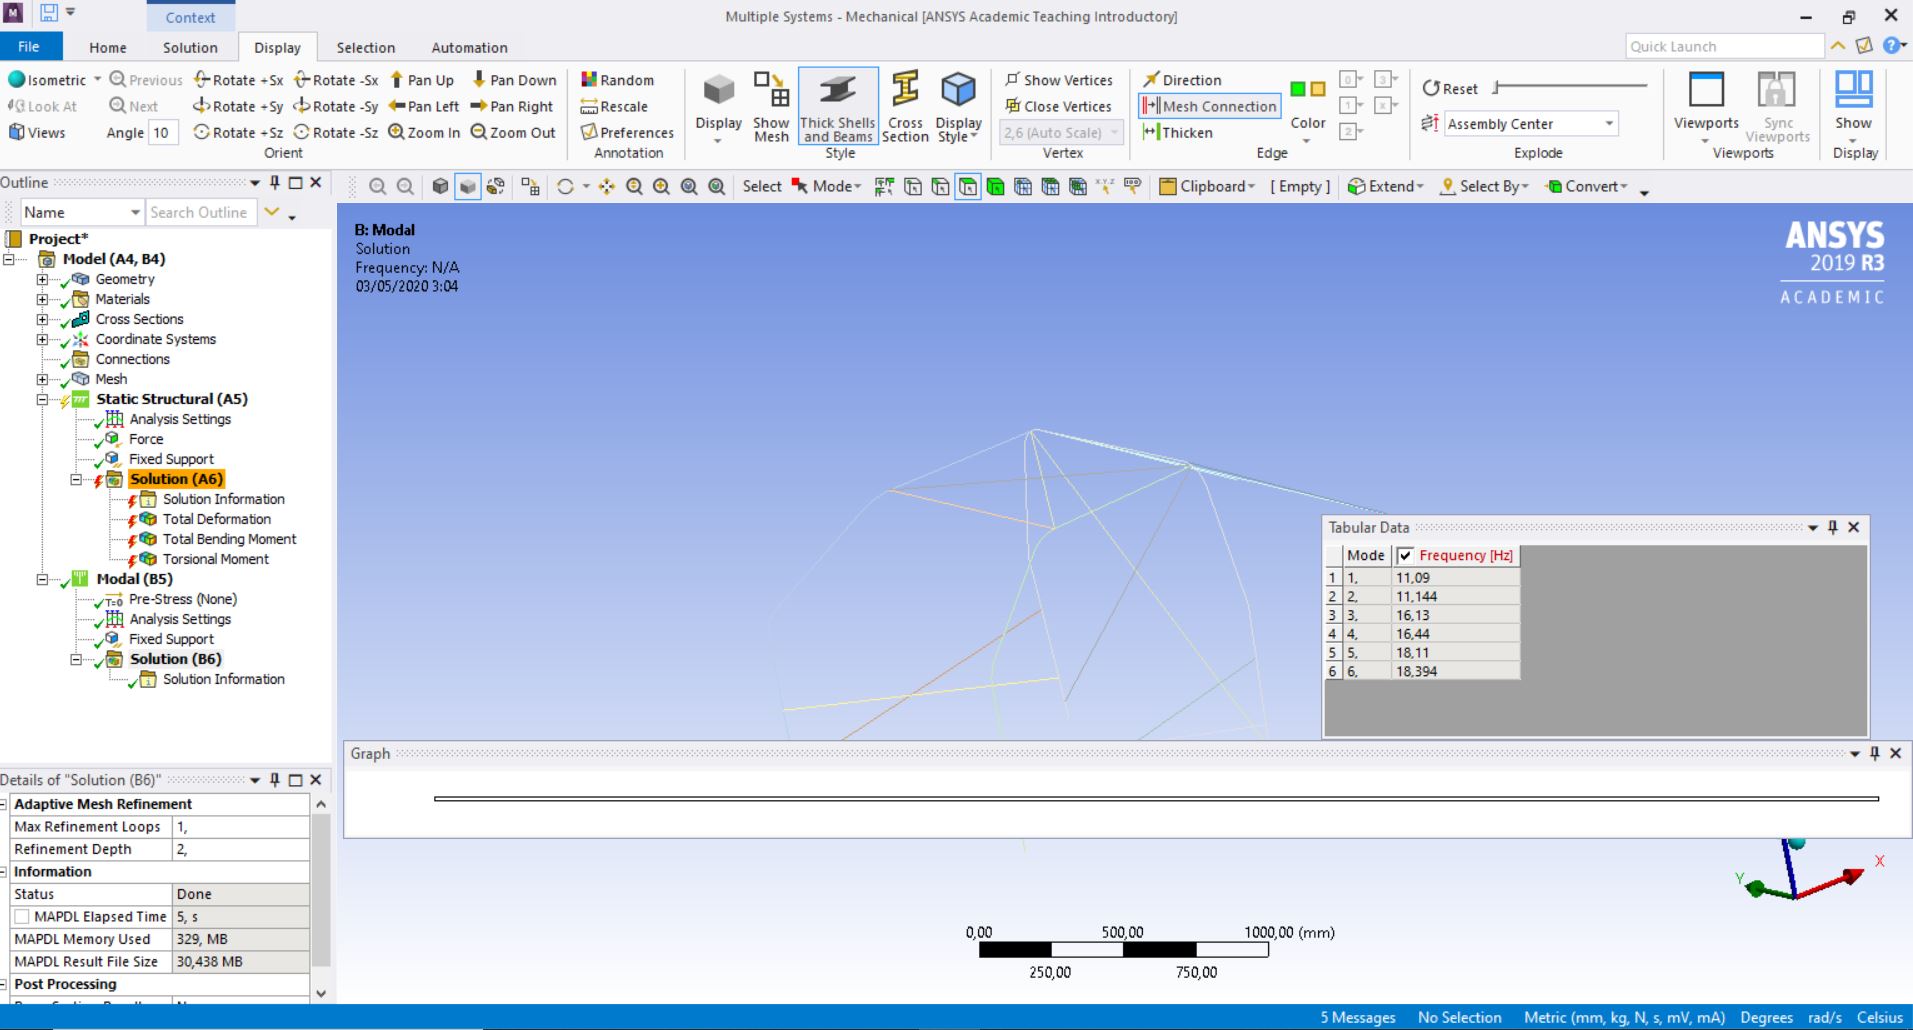Click the Reset explode button
This screenshot has width=1913, height=1030.
point(1449,88)
